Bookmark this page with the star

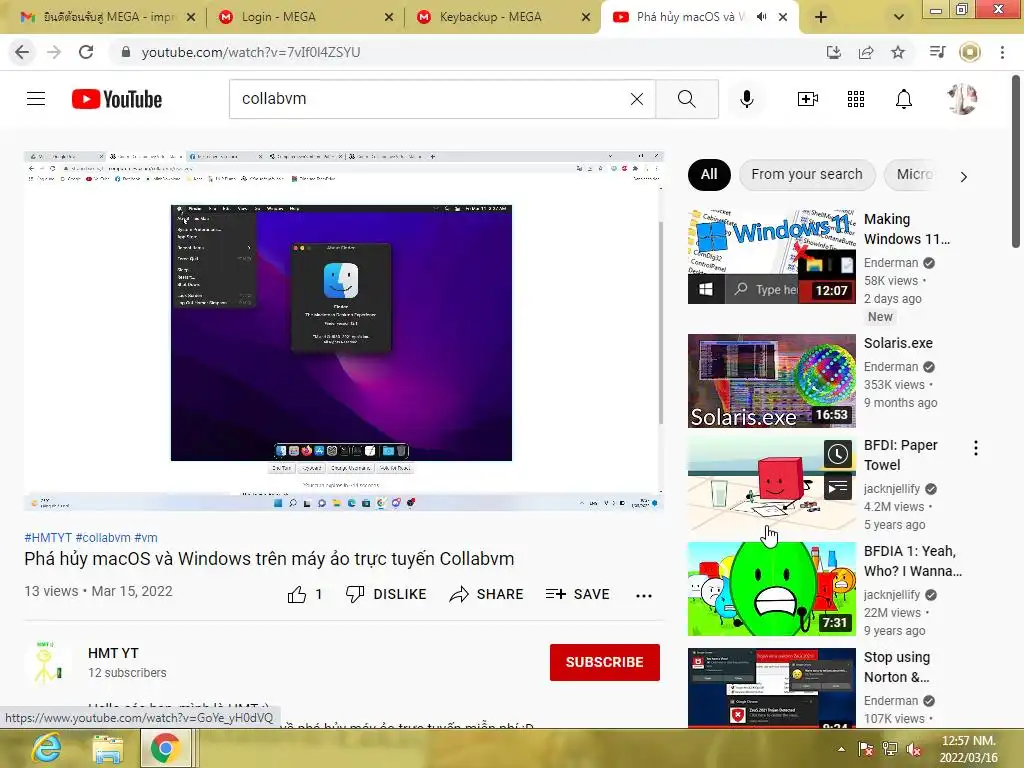pos(898,52)
